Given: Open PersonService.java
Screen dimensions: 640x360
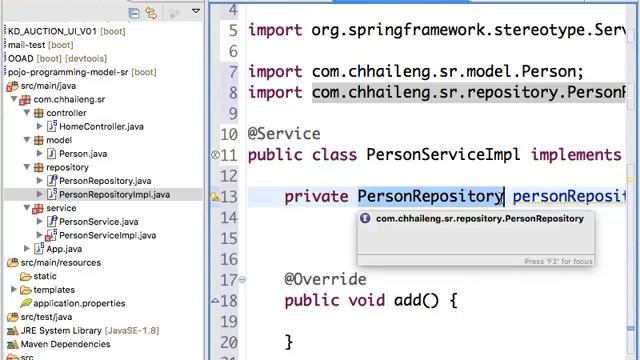Looking at the screenshot, I should pyautogui.click(x=99, y=222).
